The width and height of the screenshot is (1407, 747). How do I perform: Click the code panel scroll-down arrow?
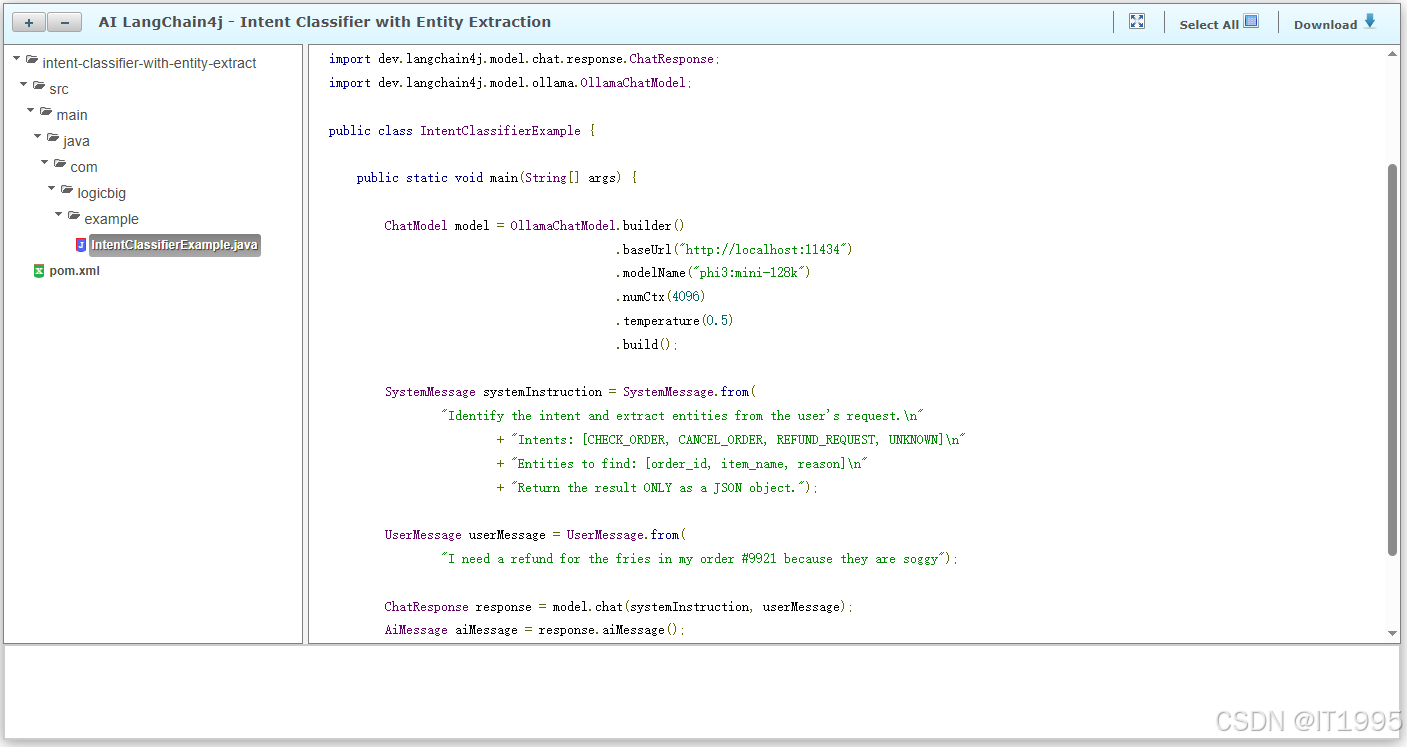(x=1393, y=633)
